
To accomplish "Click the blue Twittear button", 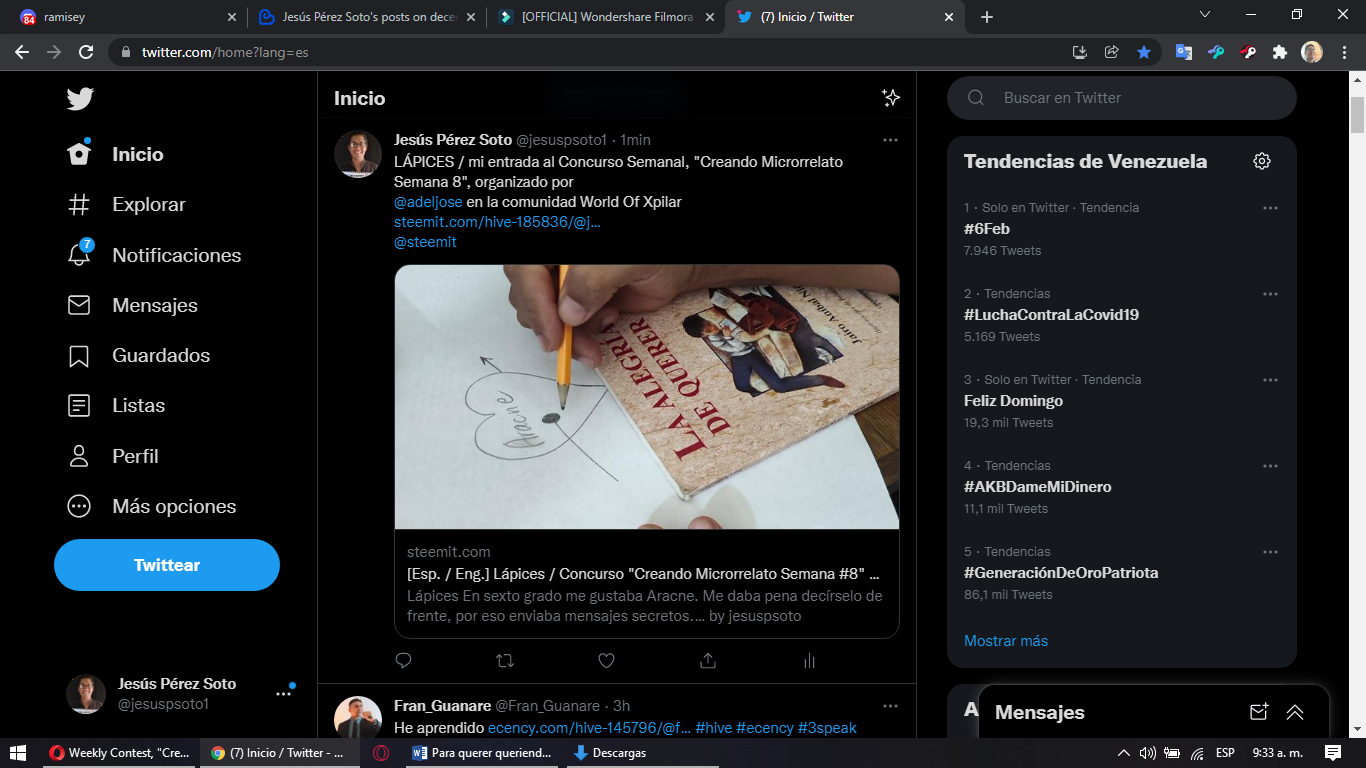I will (167, 565).
